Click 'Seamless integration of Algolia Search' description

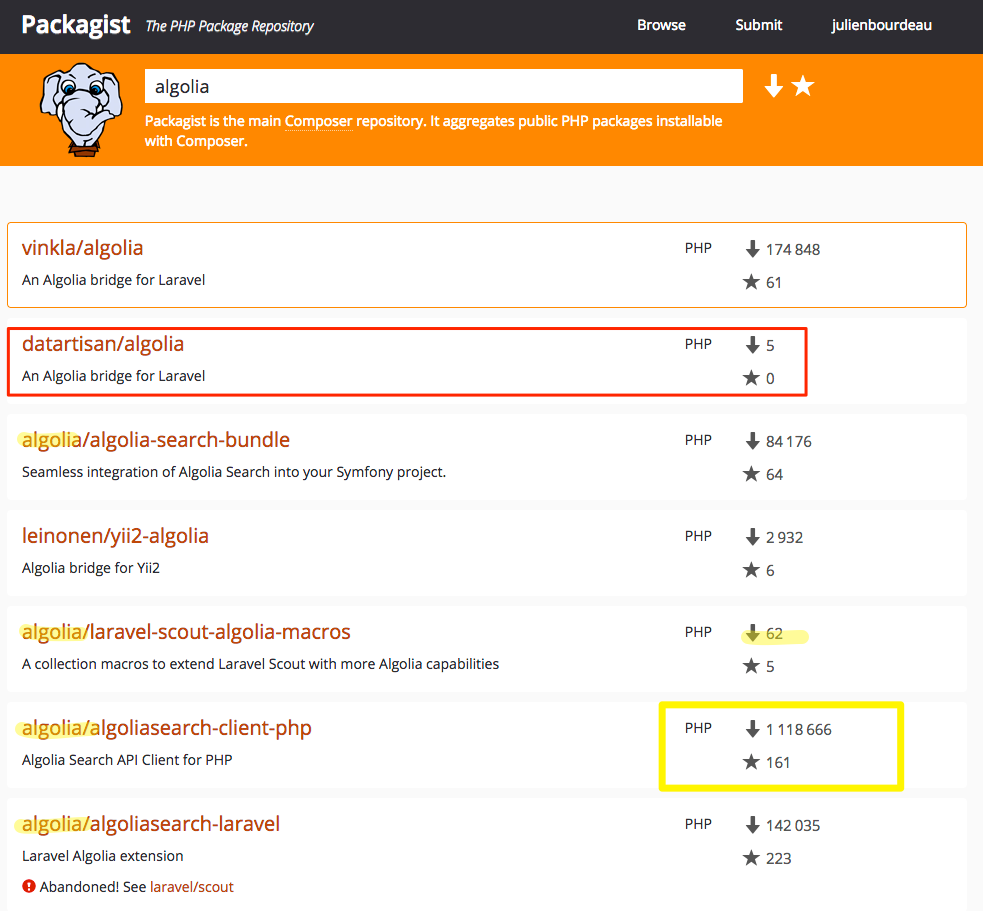[234, 471]
